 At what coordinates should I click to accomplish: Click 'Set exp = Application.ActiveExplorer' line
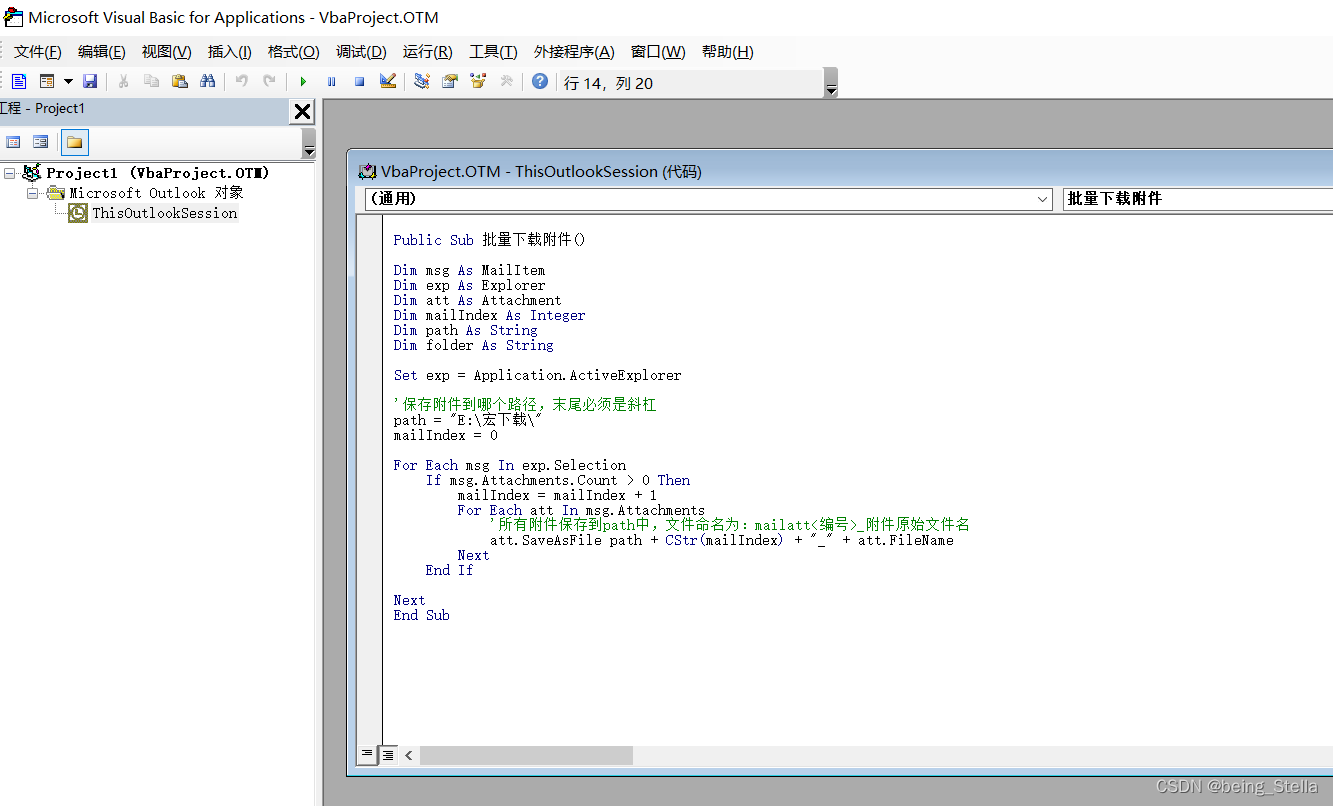tap(537, 375)
